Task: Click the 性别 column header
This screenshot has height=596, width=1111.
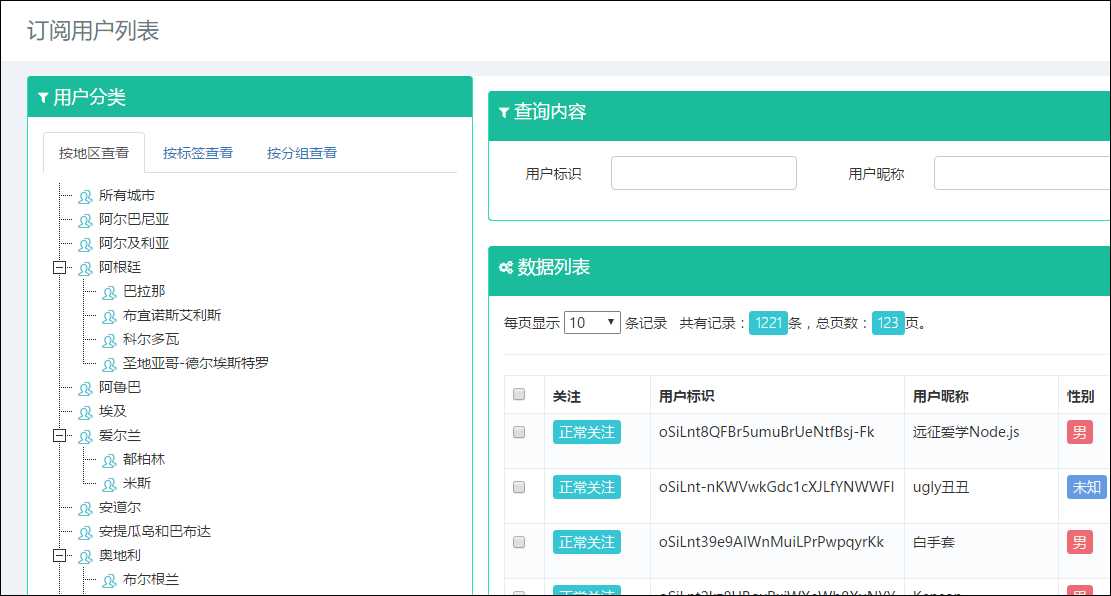Action: 1081,396
